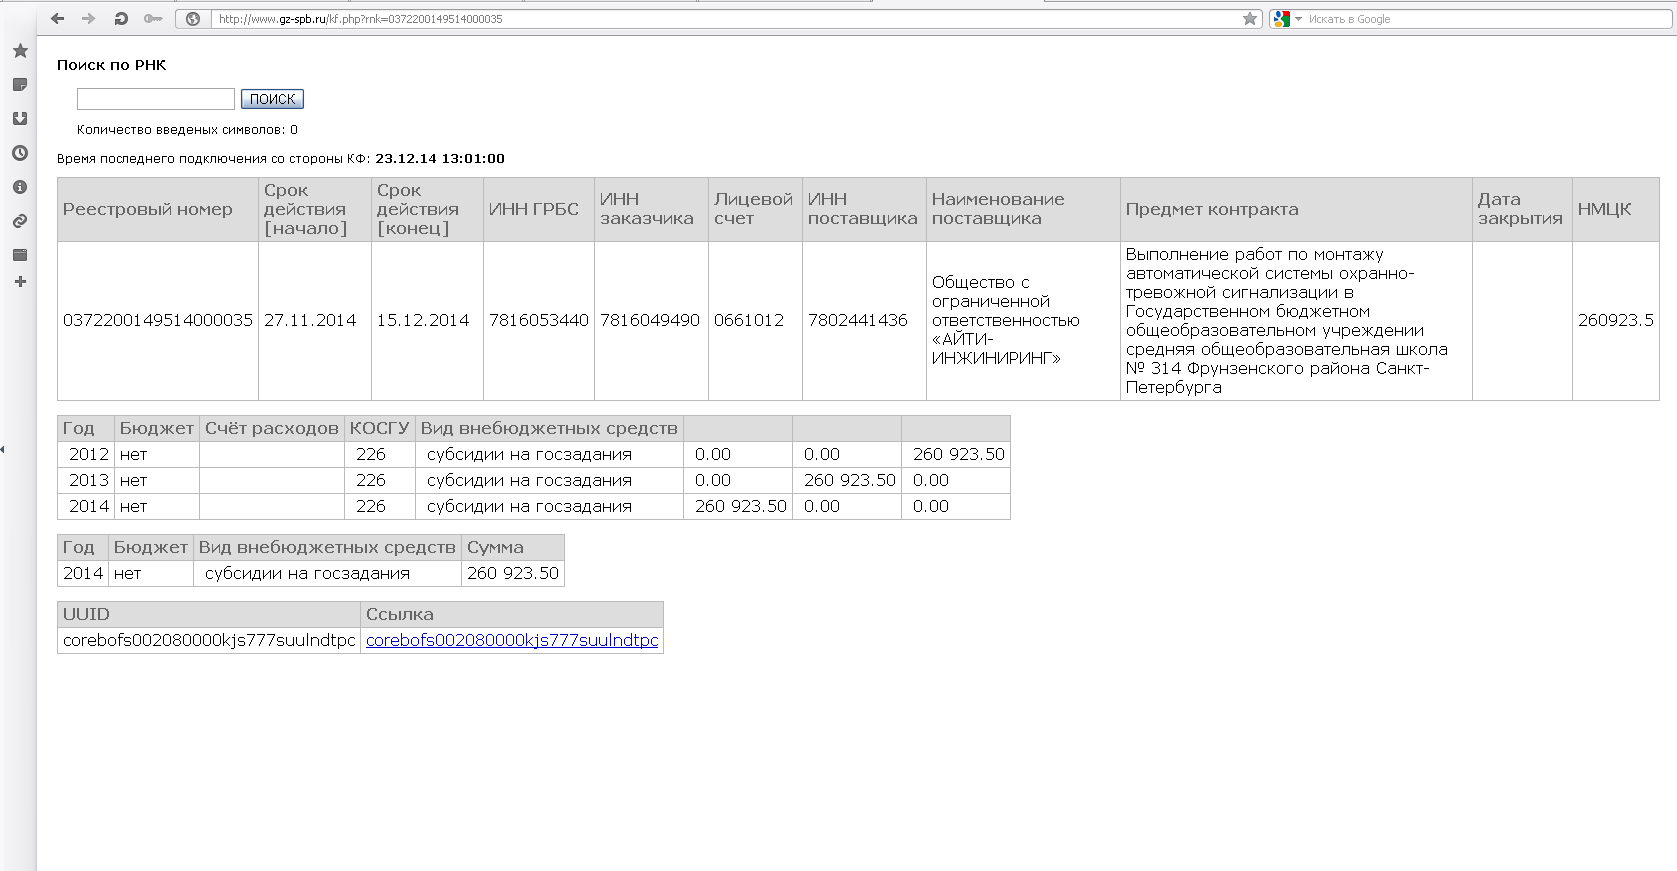Click registry number 0372200149514000035 cell

[158, 320]
